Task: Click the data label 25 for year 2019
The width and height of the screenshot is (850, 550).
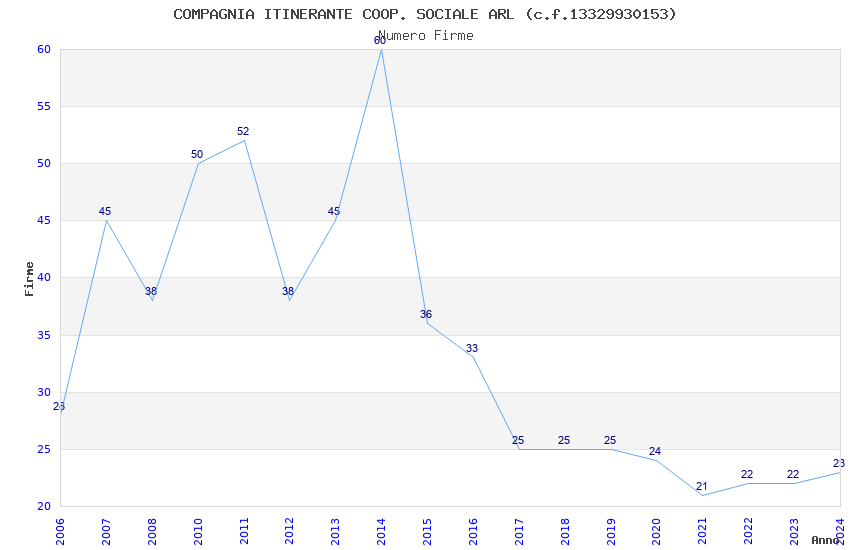Action: coord(610,440)
